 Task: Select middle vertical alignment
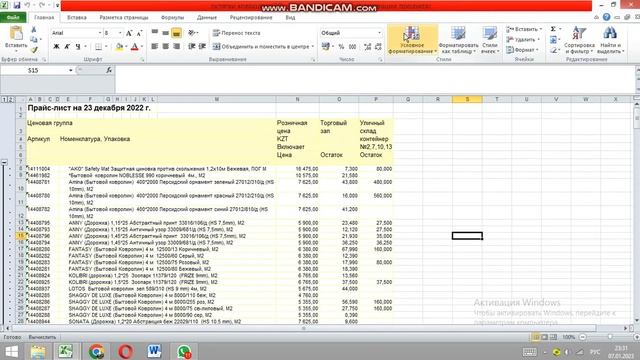165,33
